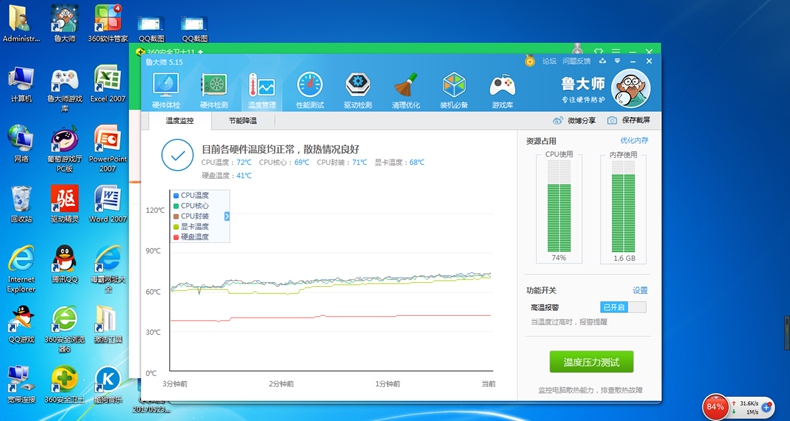
Task: Open the 装机必备 essential software cube icon
Action: click(x=454, y=87)
